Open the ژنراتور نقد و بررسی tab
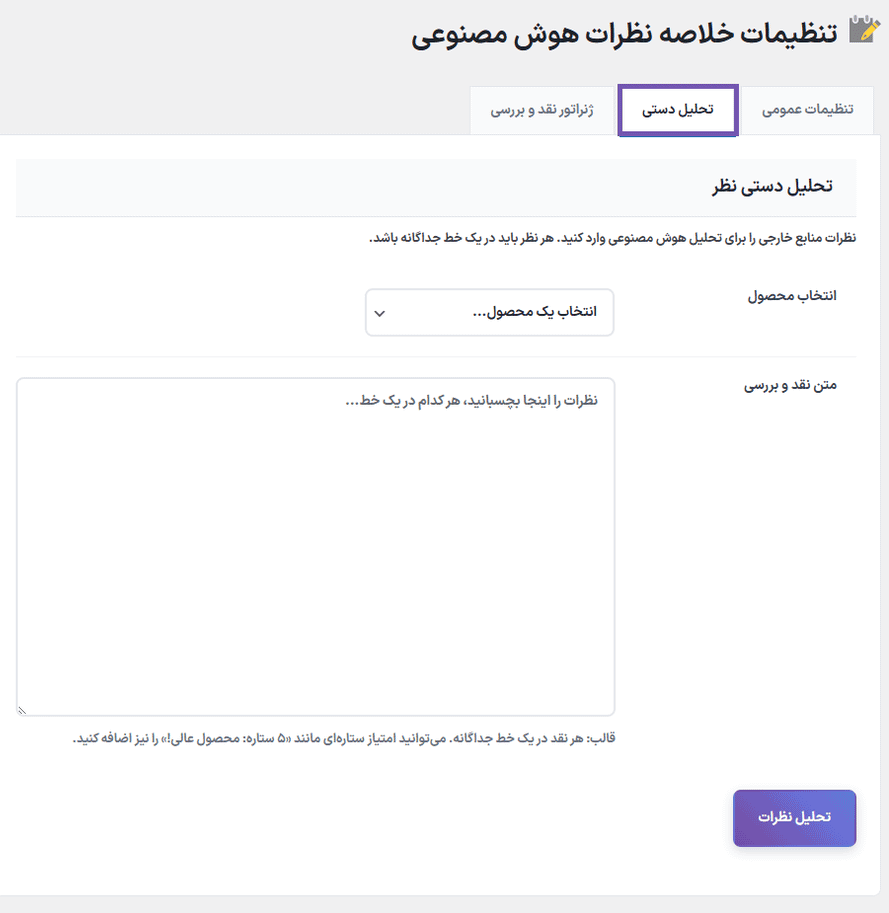Image resolution: width=889 pixels, height=913 pixels. pos(541,109)
